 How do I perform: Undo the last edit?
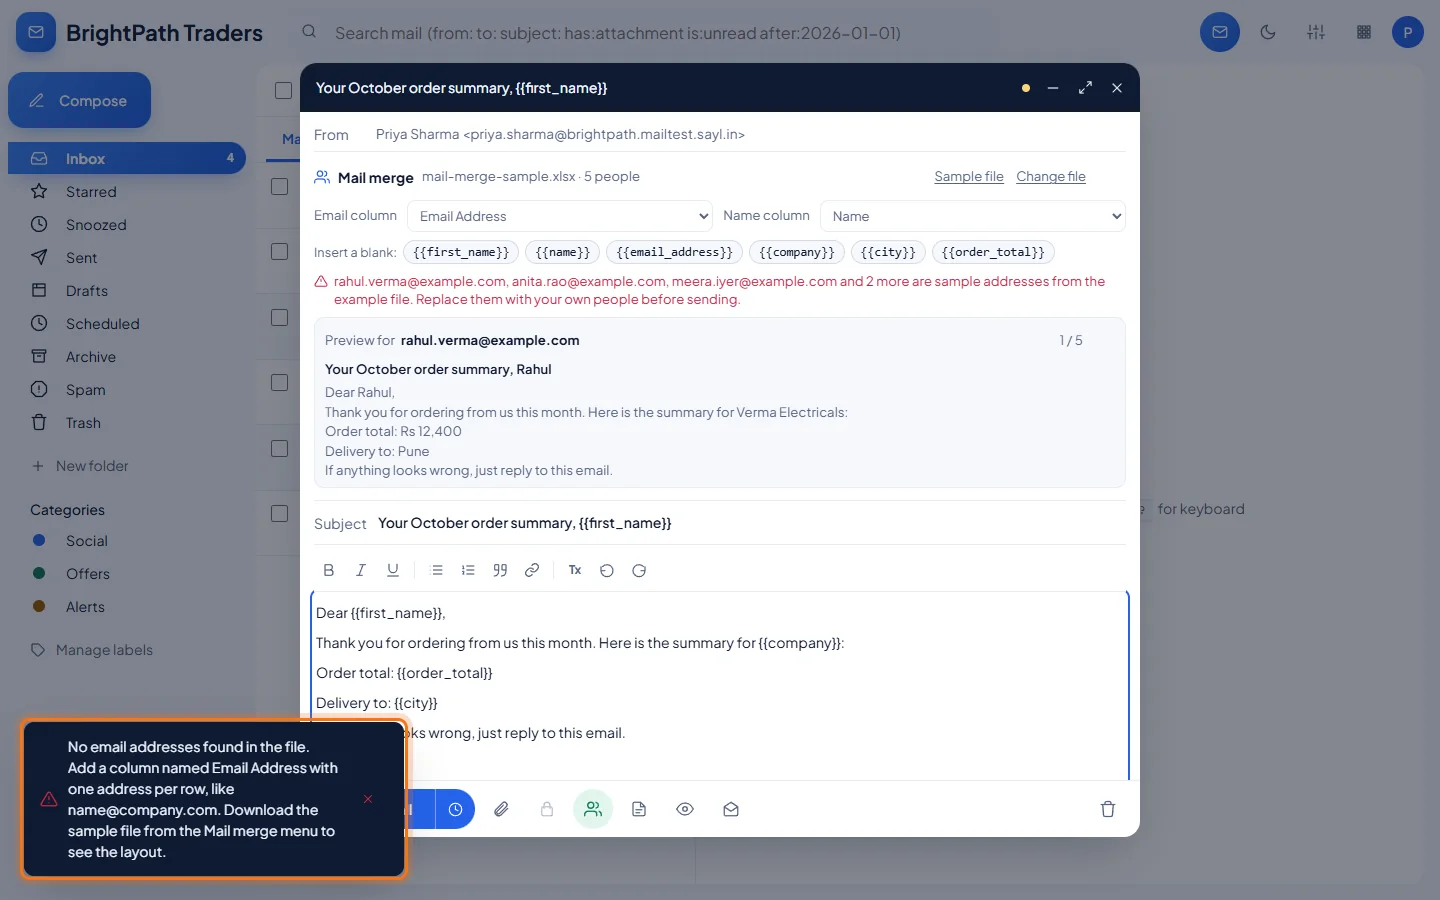[607, 570]
